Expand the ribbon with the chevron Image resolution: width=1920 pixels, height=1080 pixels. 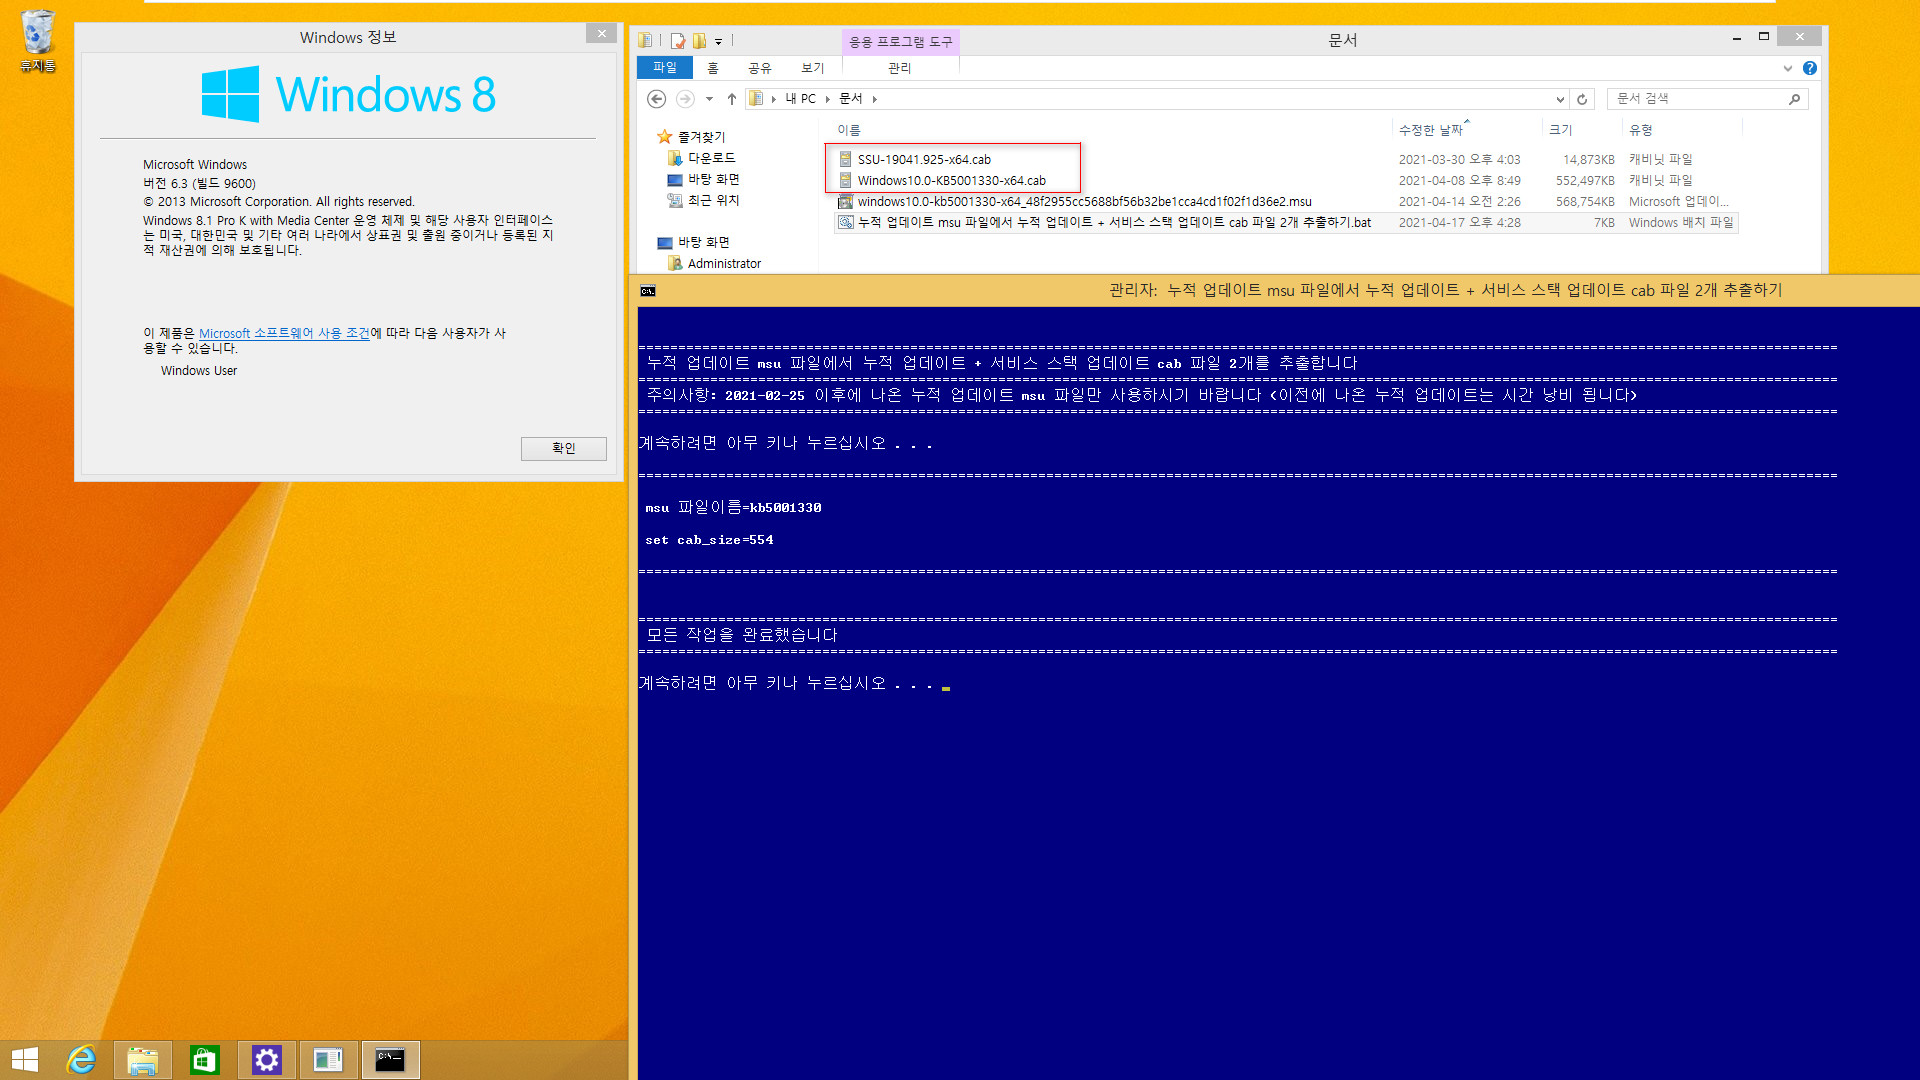coord(1788,68)
